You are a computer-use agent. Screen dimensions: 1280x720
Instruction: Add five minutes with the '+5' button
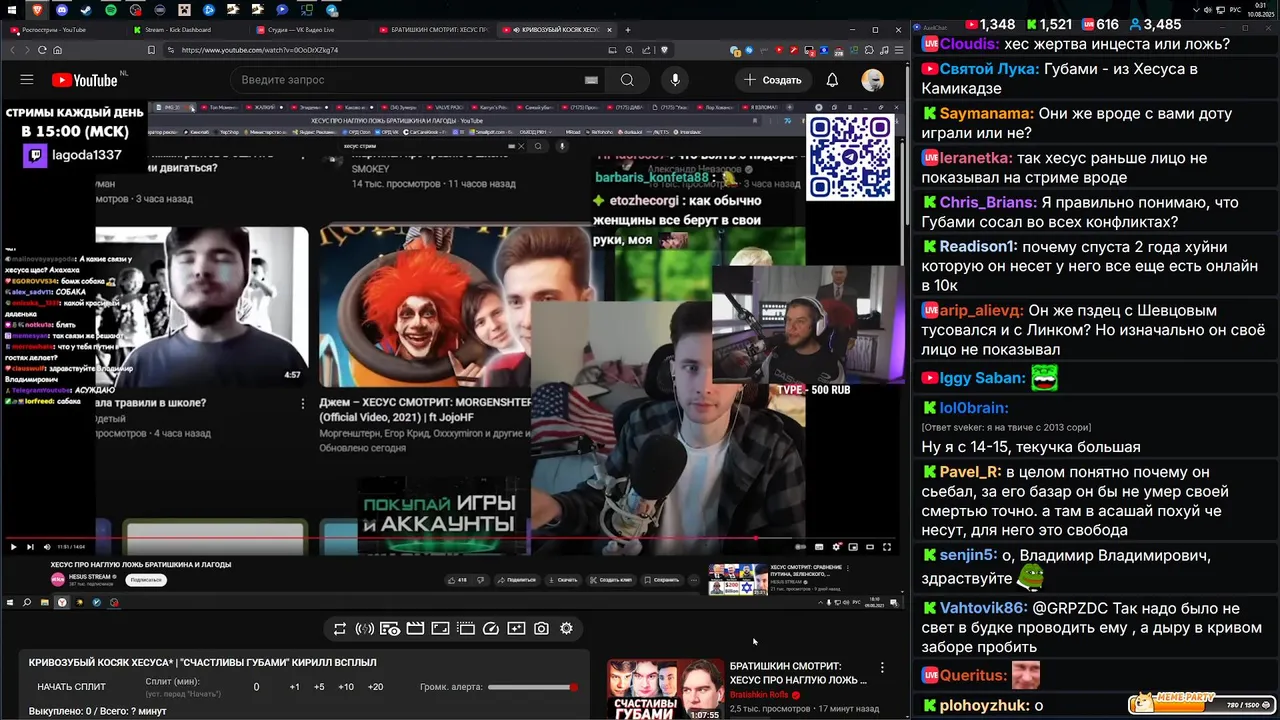(319, 687)
